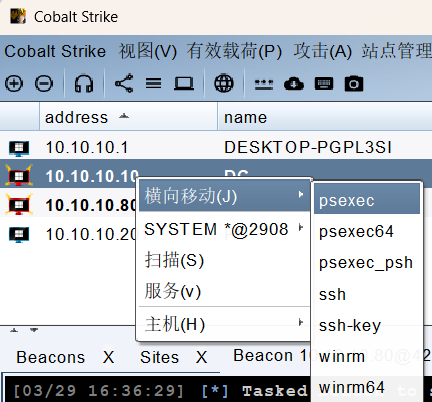
Task: Choose 扫描(S) from the context menu
Action: [224, 260]
